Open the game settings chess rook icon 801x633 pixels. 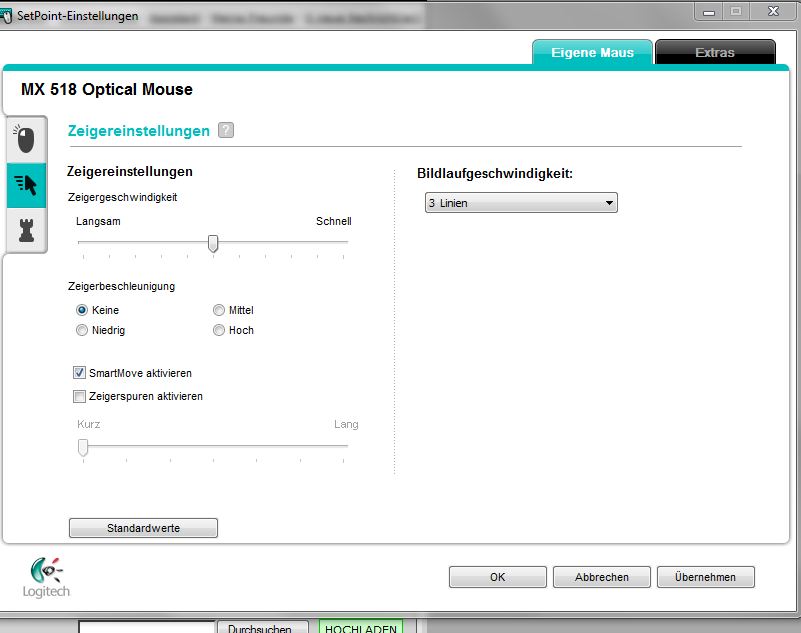coord(26,230)
